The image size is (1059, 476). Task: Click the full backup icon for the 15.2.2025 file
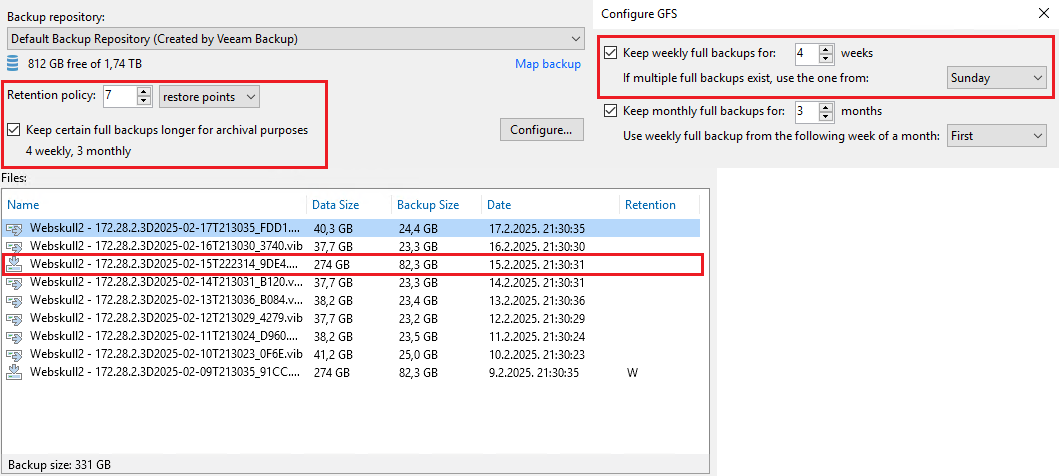click(14, 264)
